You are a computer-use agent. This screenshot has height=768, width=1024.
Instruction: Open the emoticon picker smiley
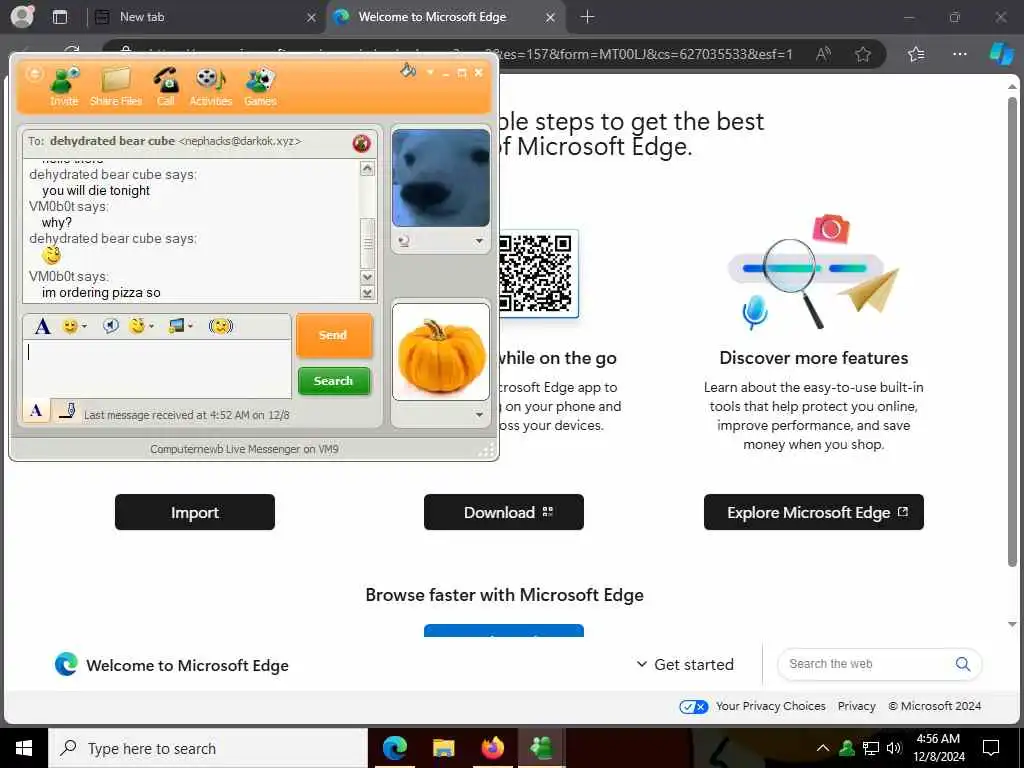click(70, 325)
